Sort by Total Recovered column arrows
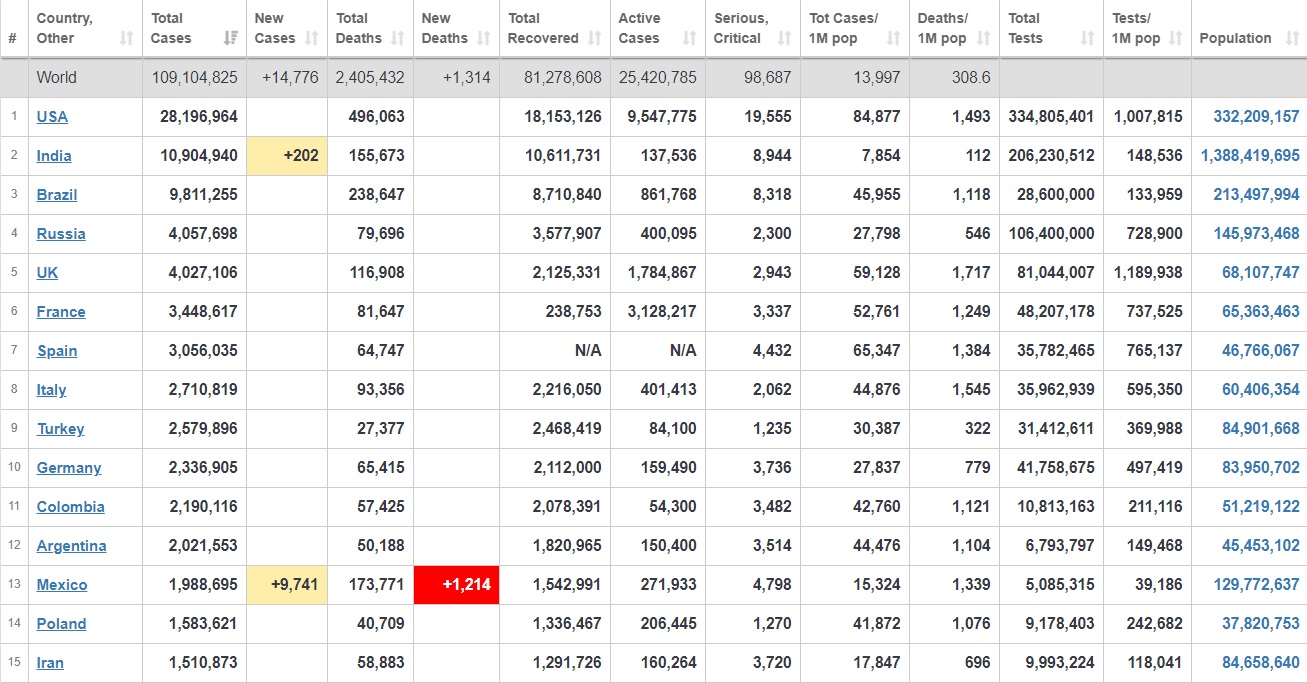This screenshot has height=683, width=1307. point(595,39)
